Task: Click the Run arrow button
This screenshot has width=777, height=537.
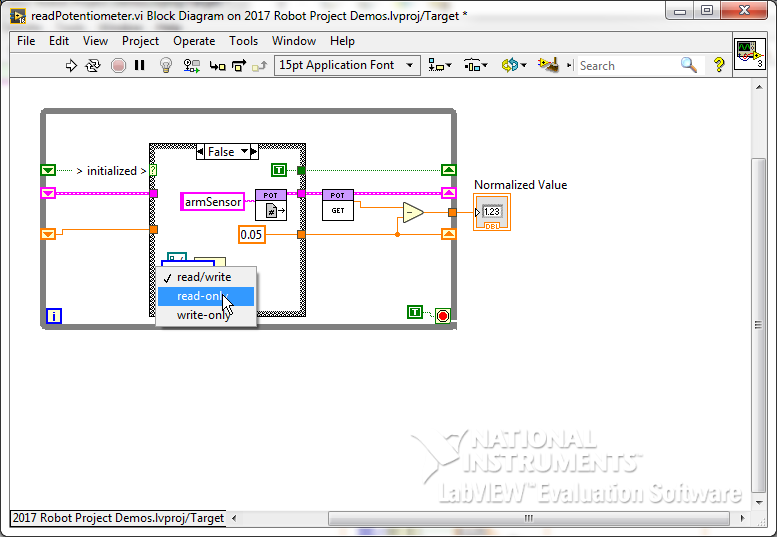Action: pyautogui.click(x=71, y=66)
